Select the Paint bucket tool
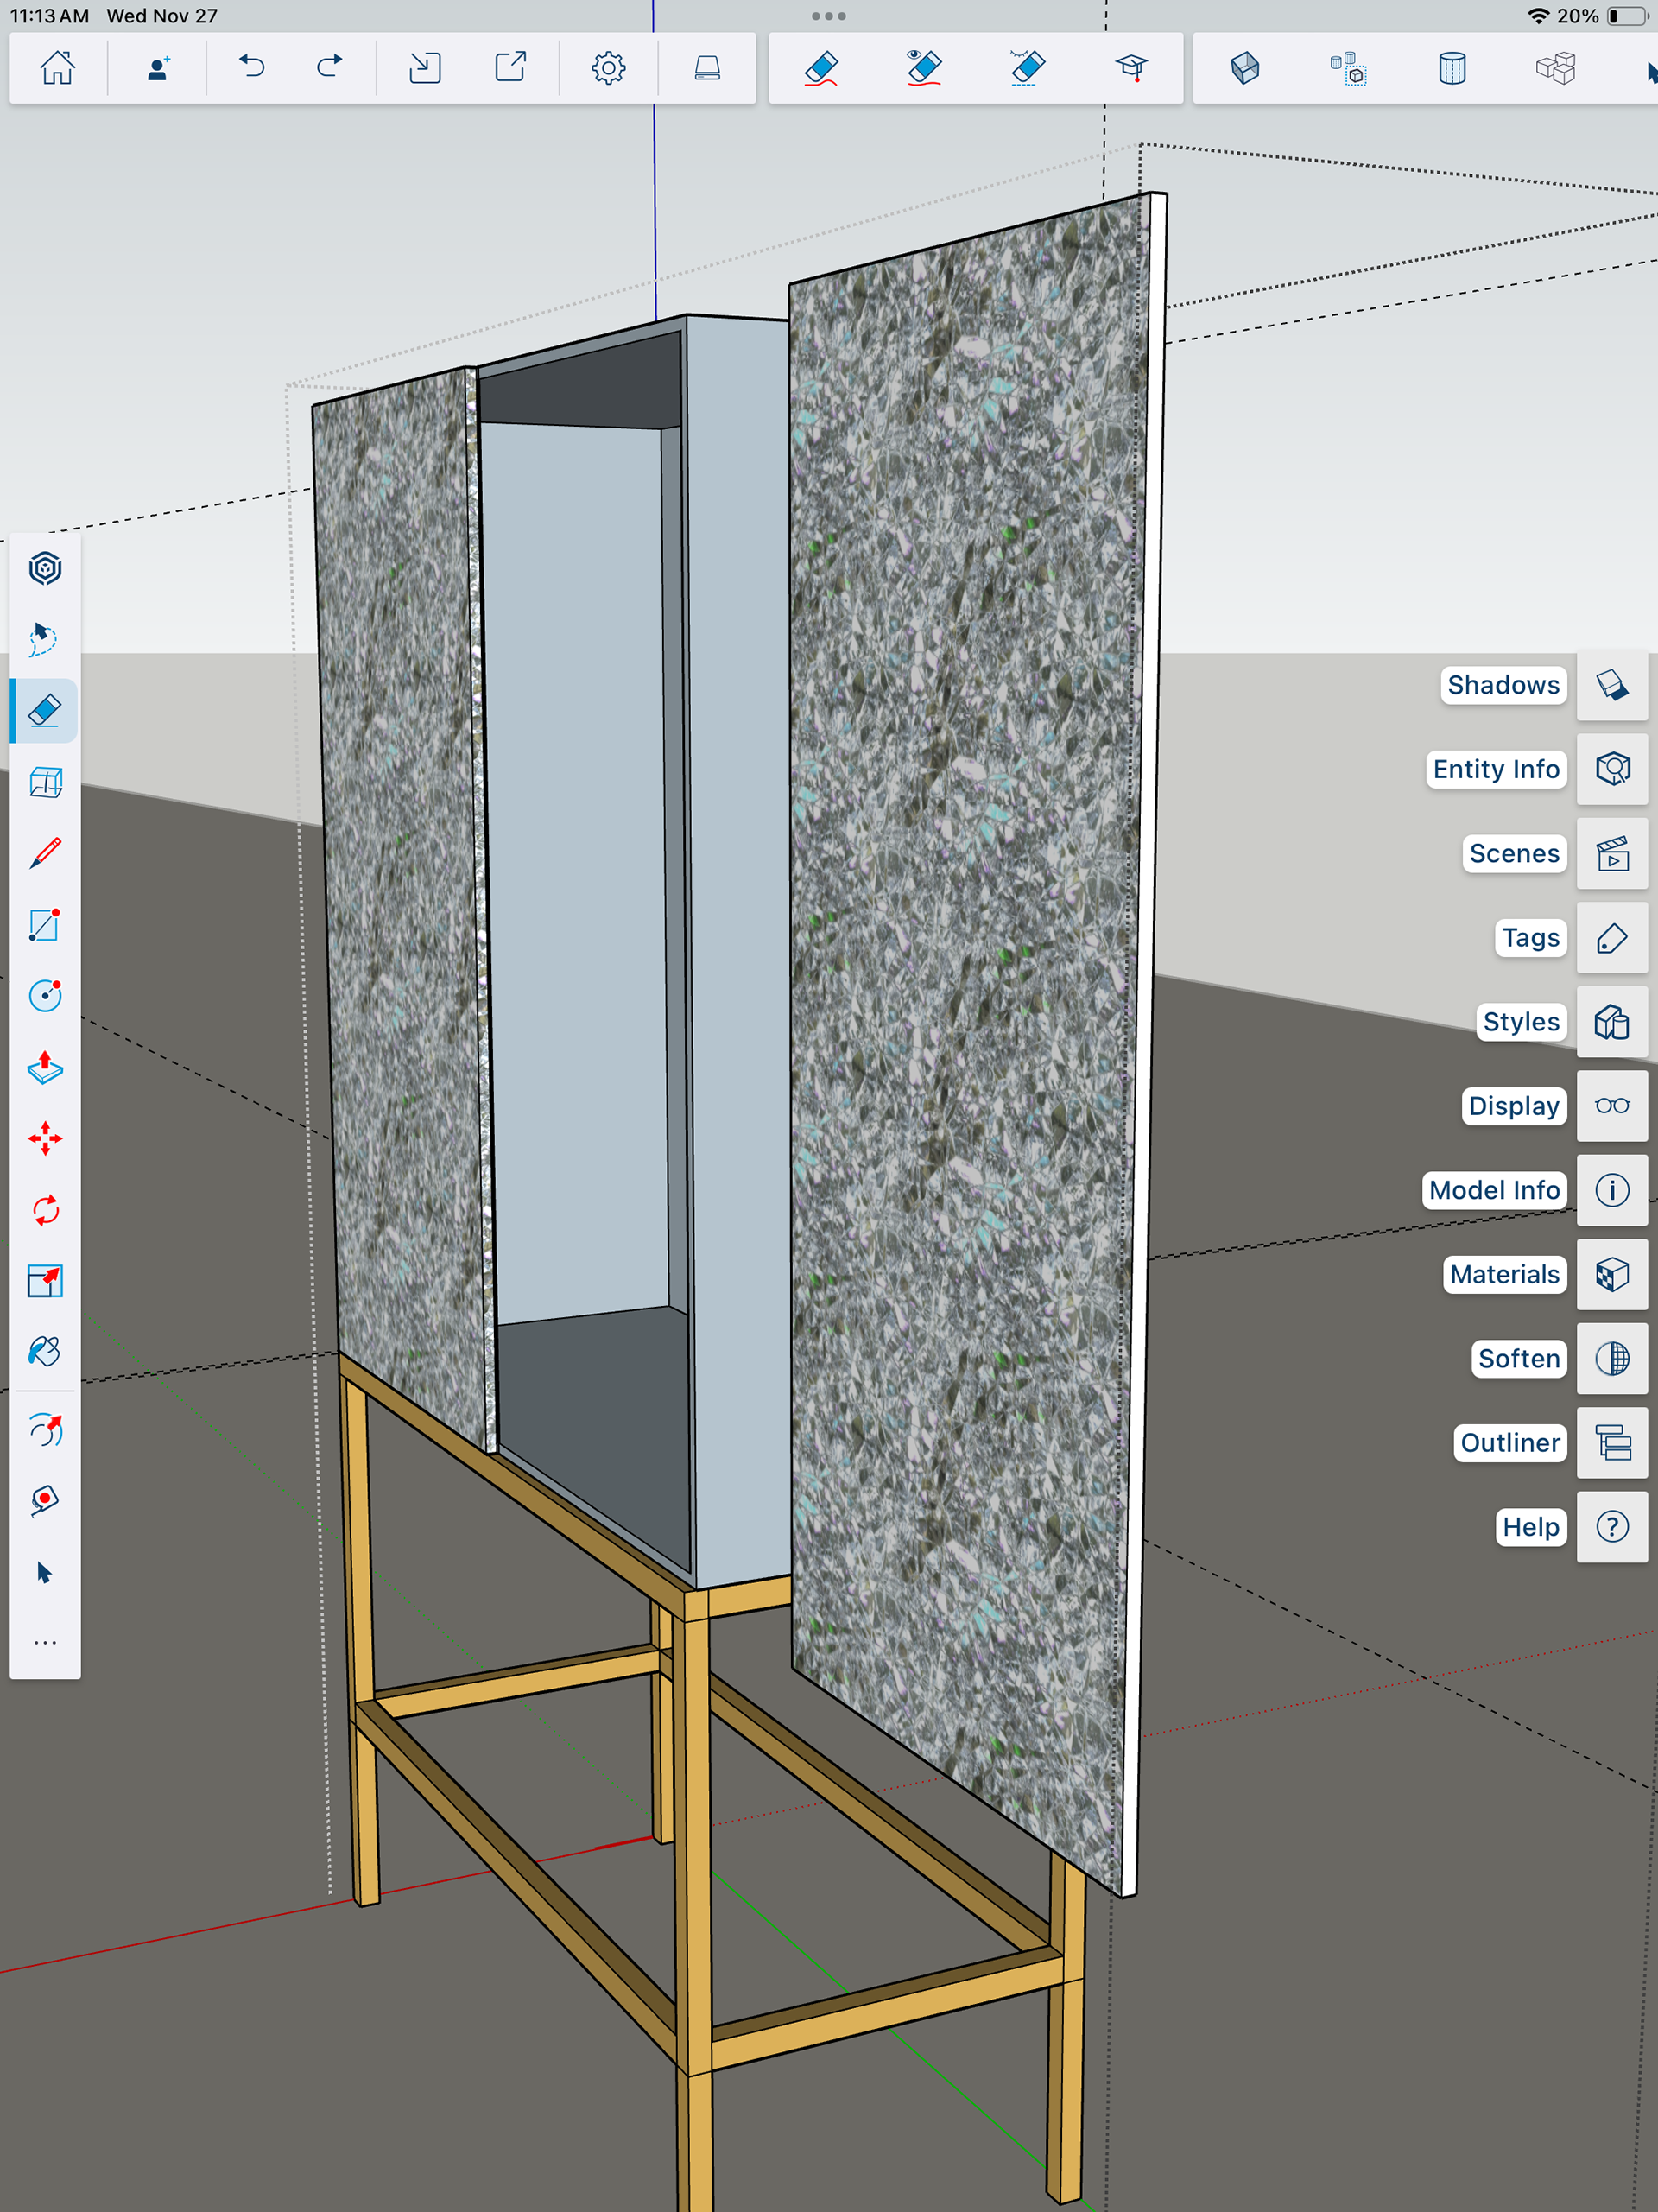Screen dimensions: 1658x2212 pyautogui.click(x=45, y=1352)
